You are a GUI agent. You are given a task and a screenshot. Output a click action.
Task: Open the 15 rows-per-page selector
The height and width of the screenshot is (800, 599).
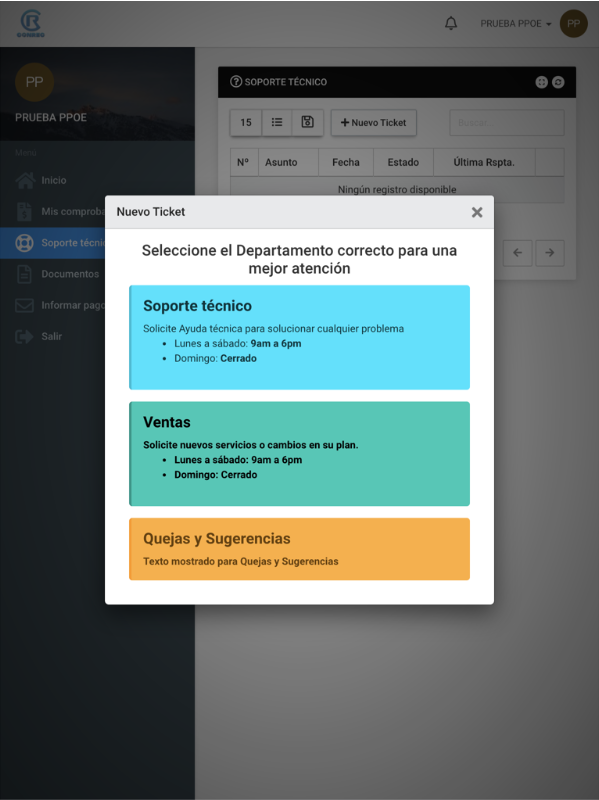246,122
